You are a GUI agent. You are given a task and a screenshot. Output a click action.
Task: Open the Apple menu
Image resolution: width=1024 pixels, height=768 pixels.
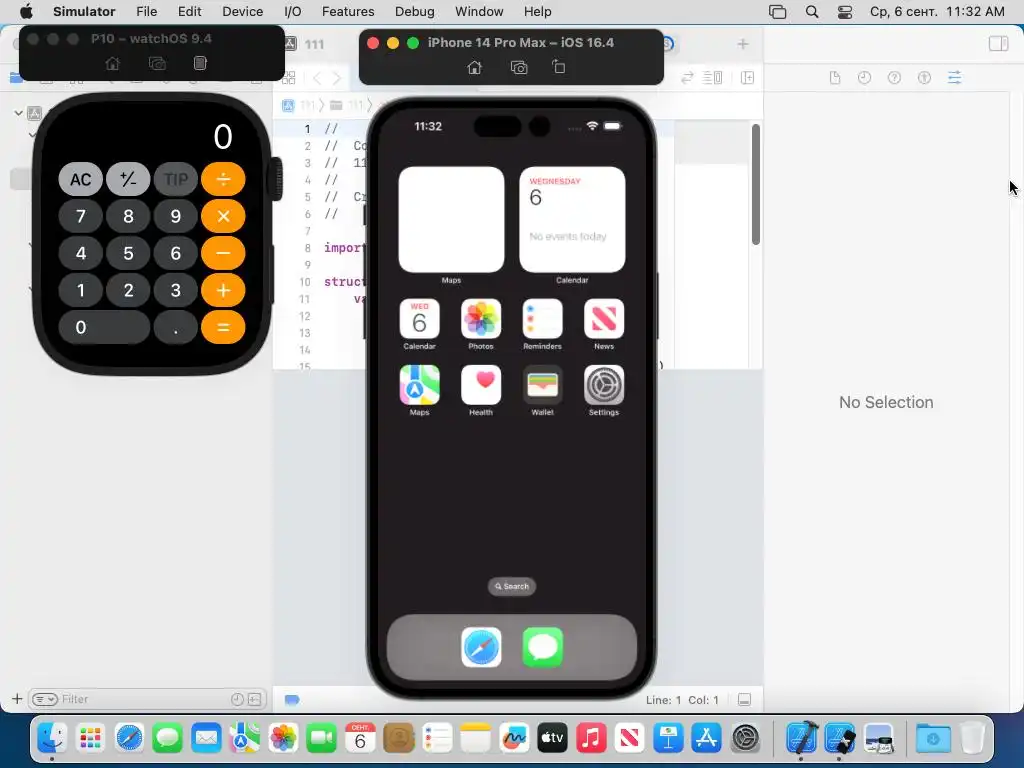click(26, 12)
